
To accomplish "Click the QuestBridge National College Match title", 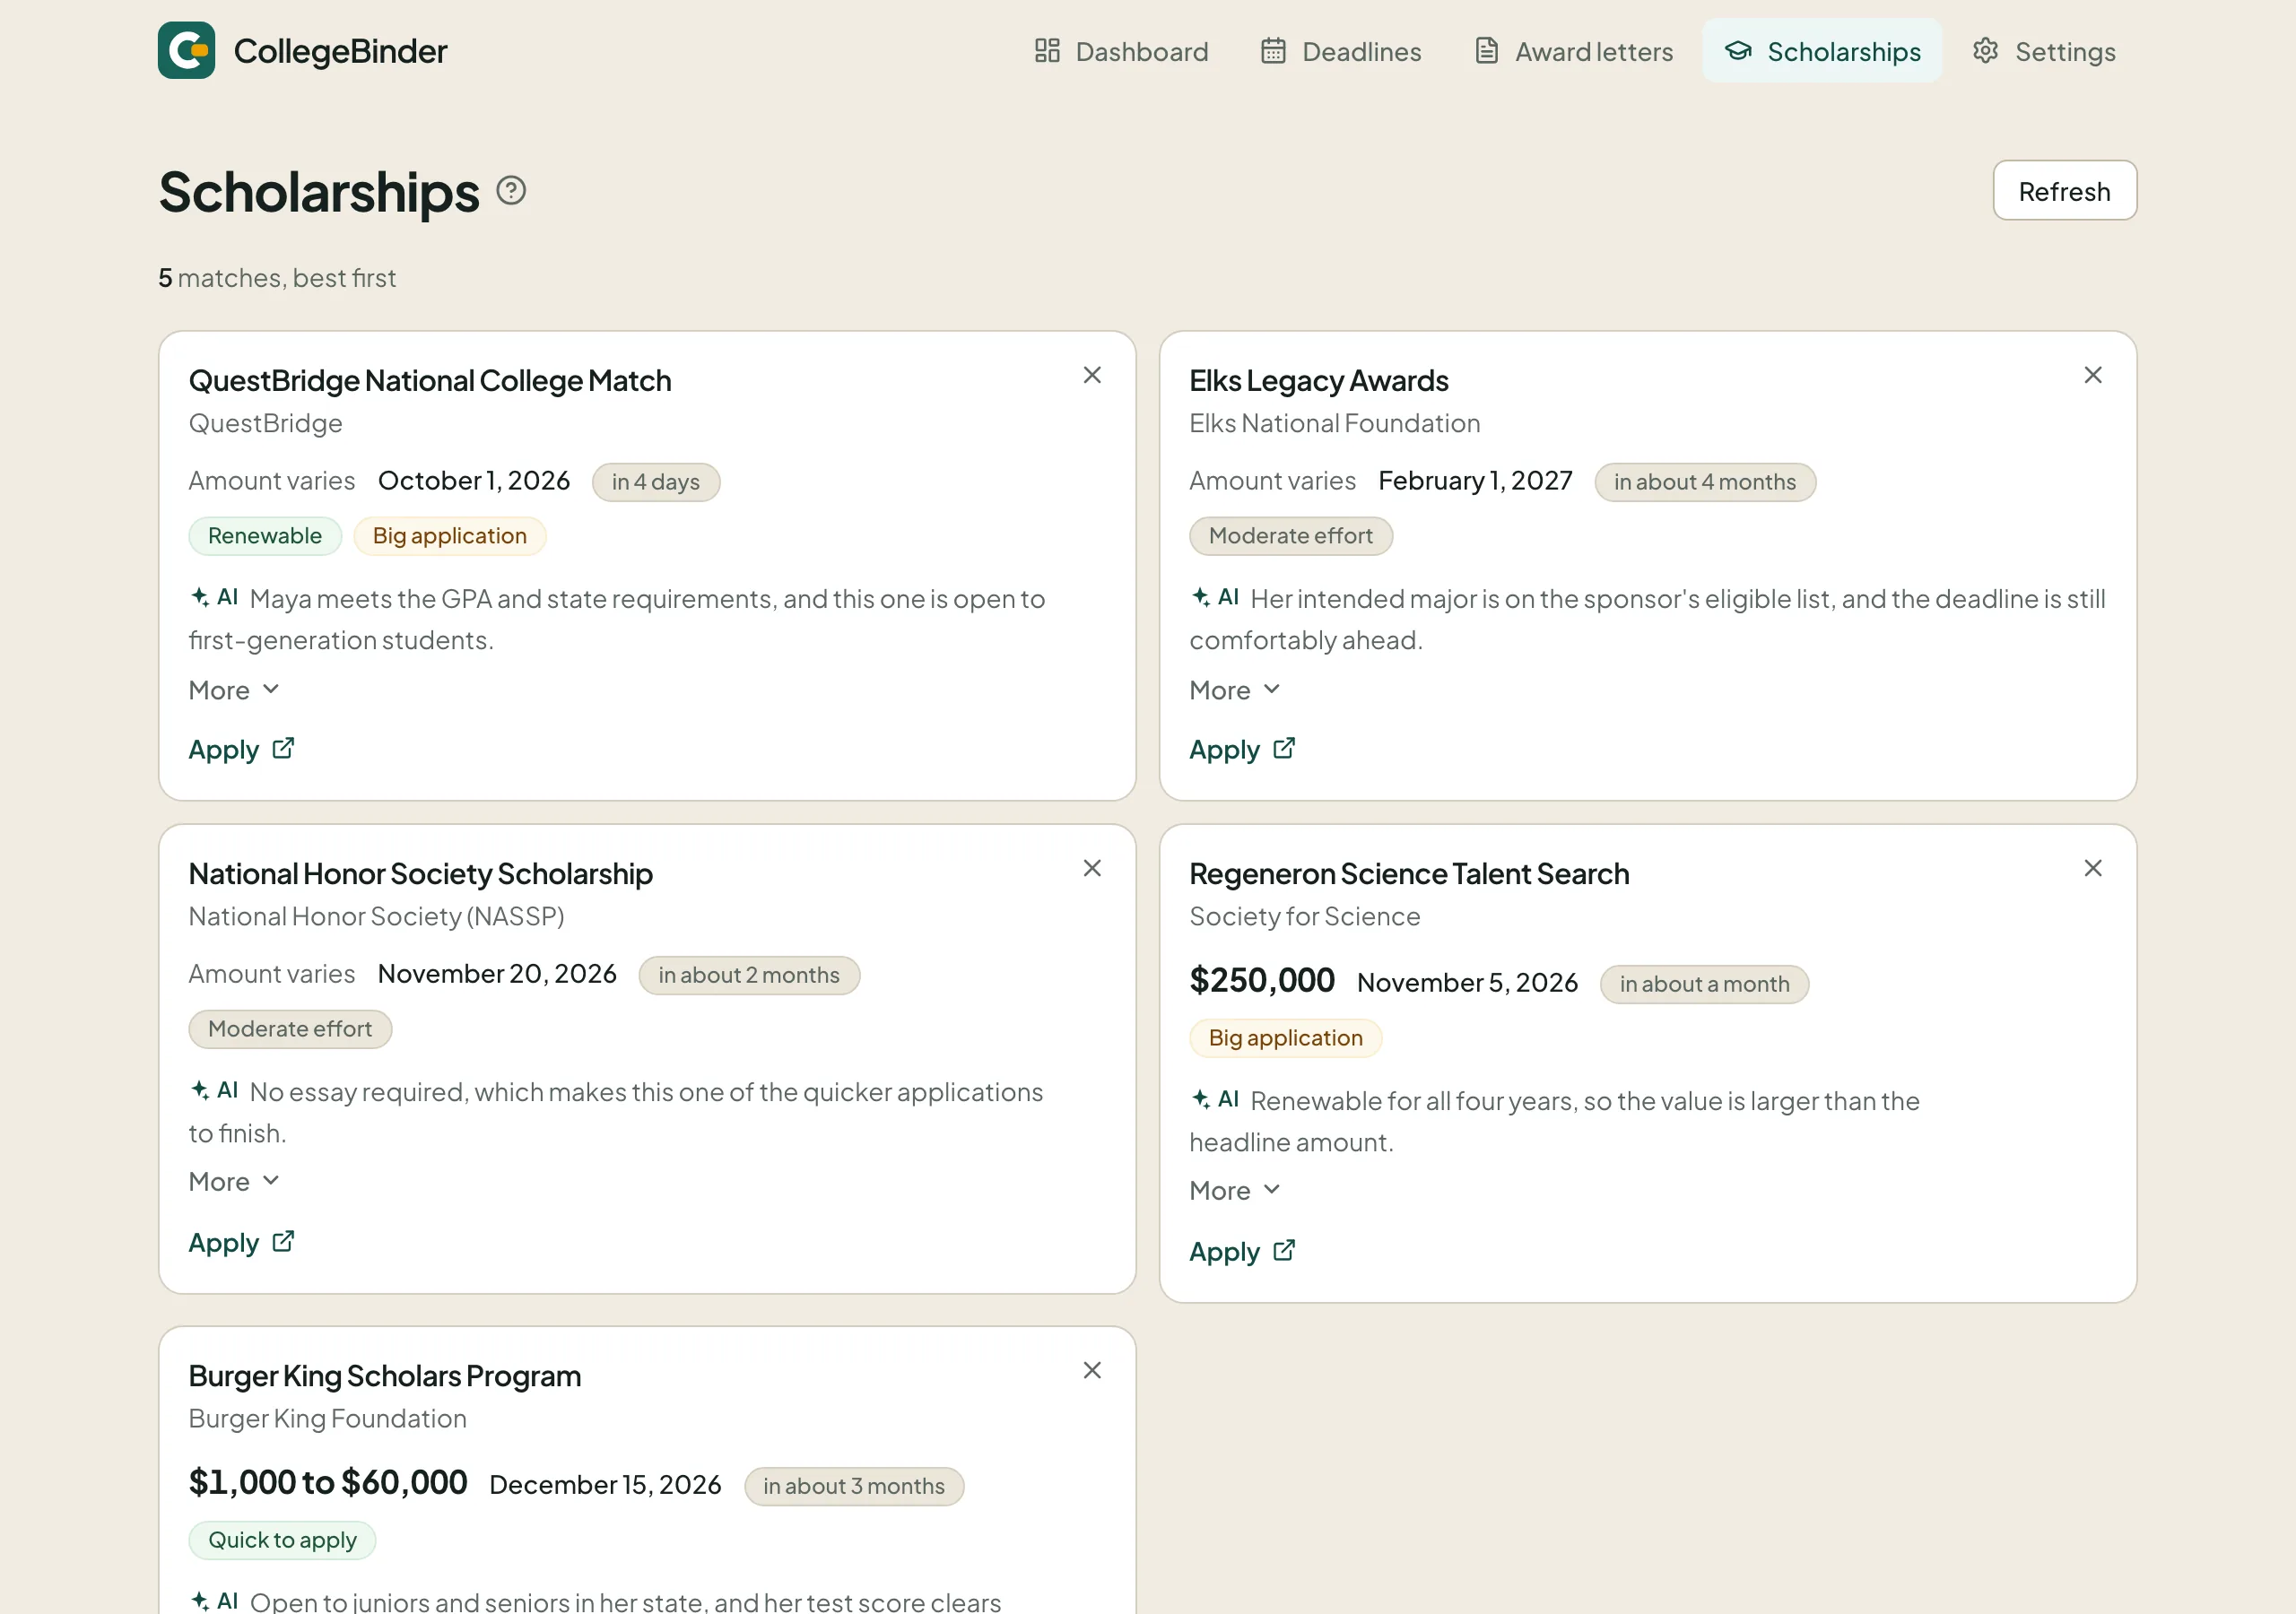I will [x=430, y=381].
